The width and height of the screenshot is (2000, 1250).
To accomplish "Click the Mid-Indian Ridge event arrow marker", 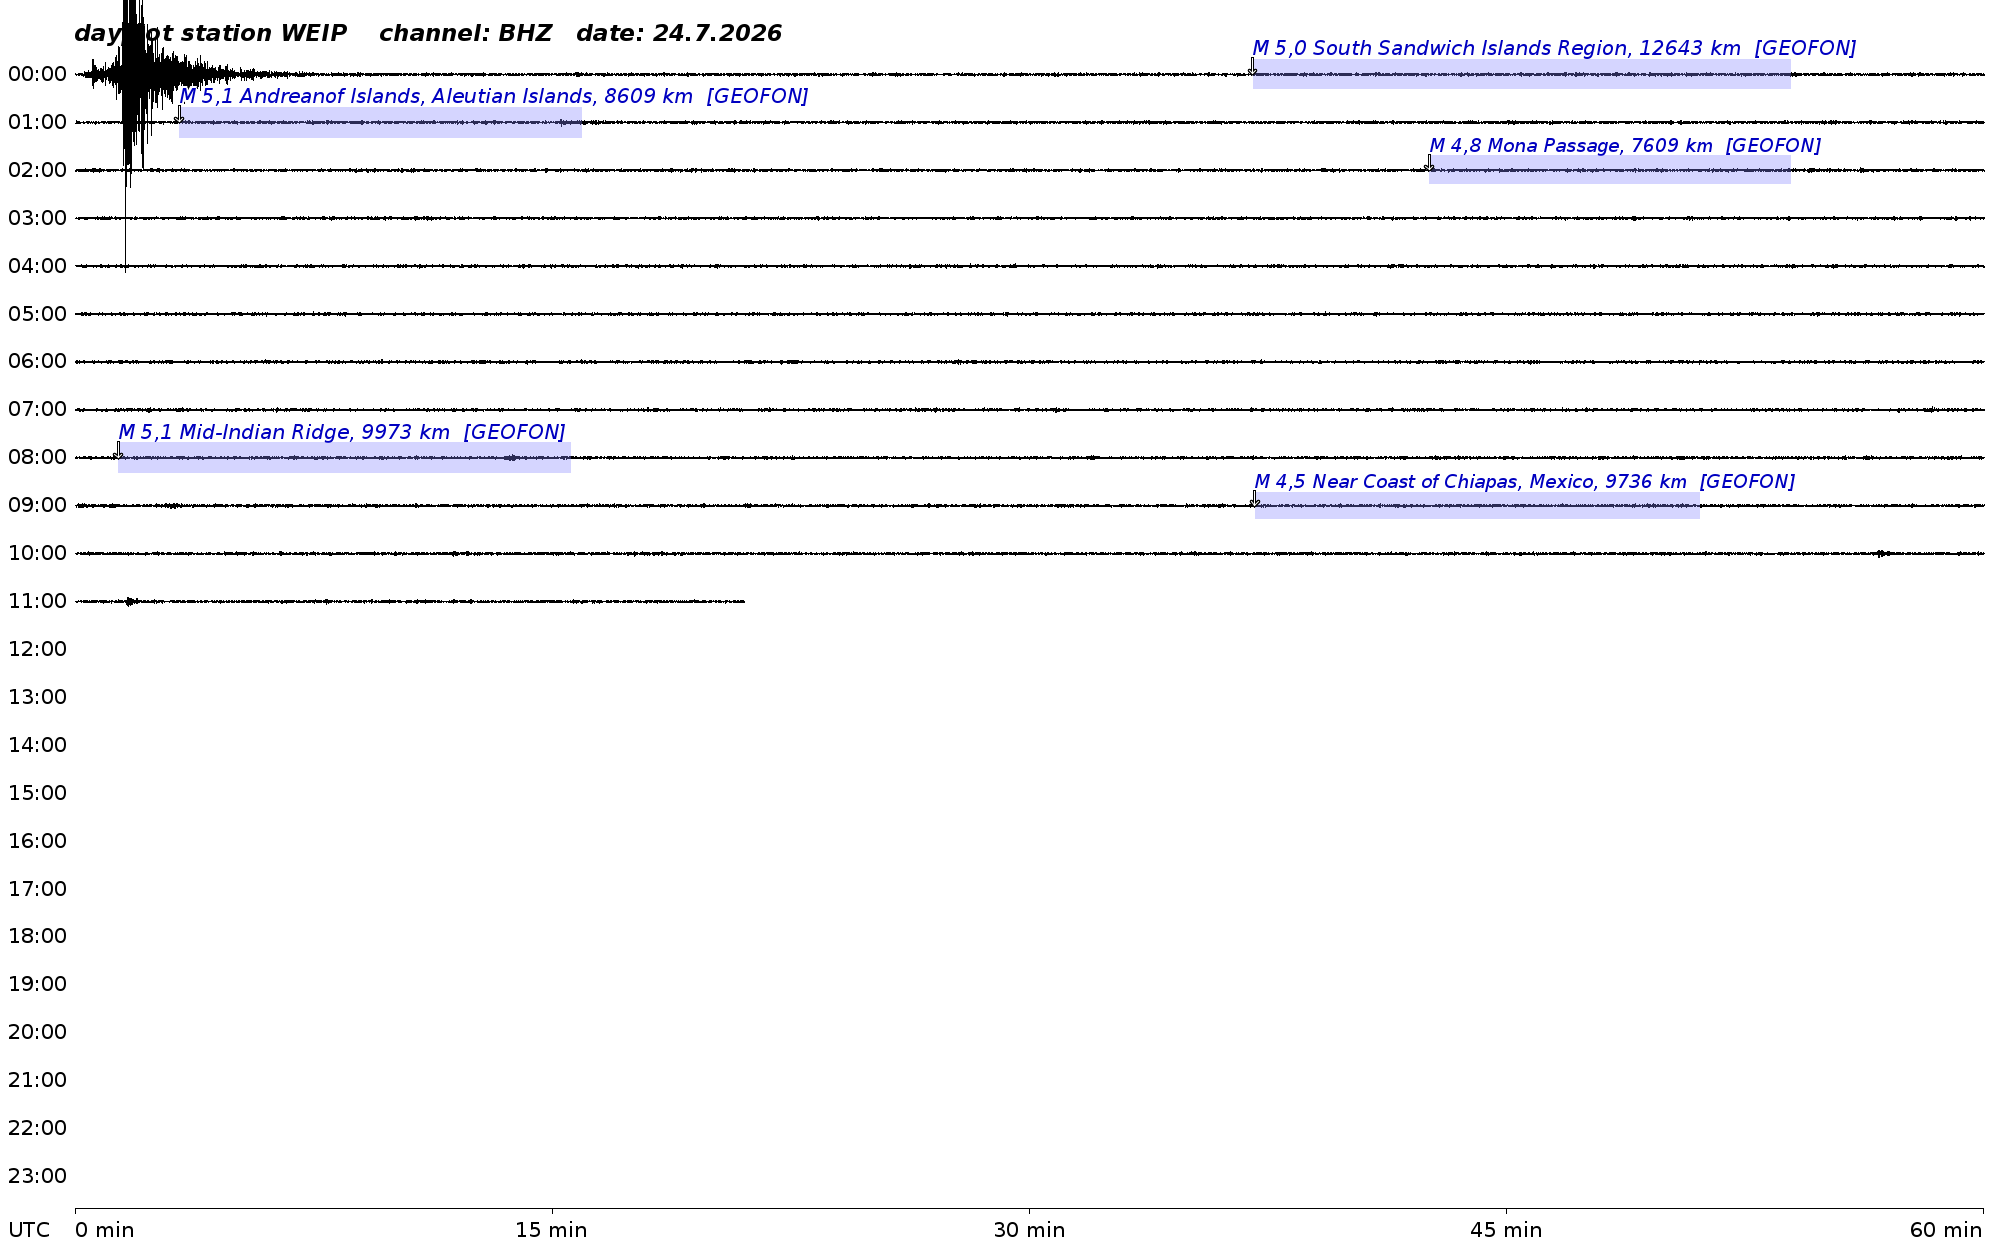I will [x=118, y=450].
